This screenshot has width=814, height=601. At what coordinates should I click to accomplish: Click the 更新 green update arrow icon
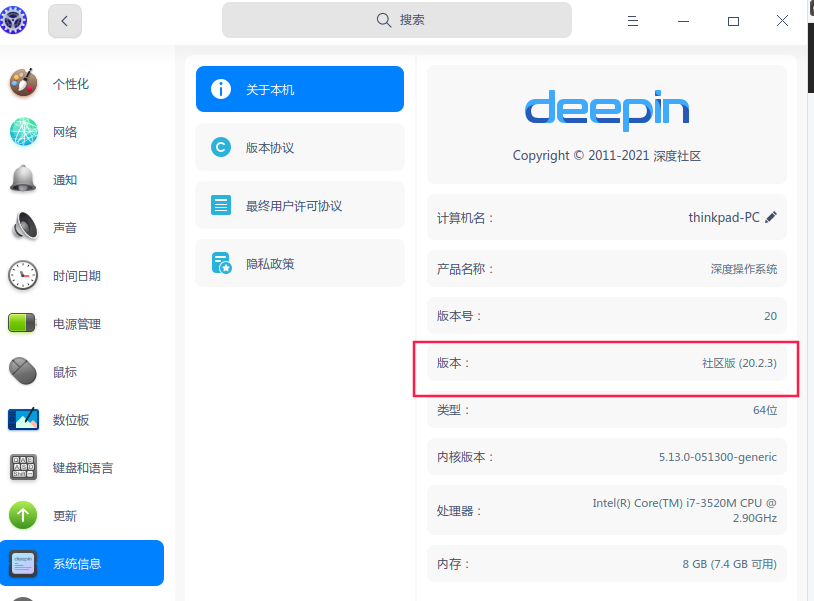23,515
